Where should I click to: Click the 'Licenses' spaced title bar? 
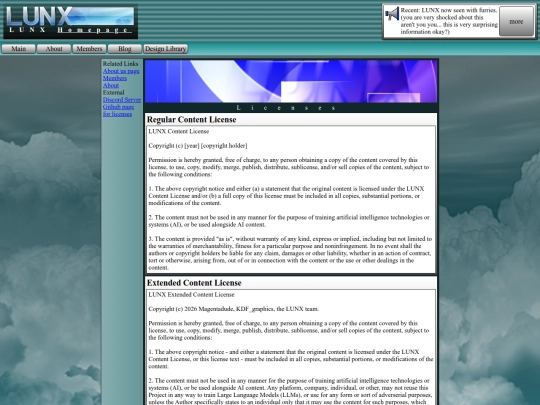click(x=291, y=108)
